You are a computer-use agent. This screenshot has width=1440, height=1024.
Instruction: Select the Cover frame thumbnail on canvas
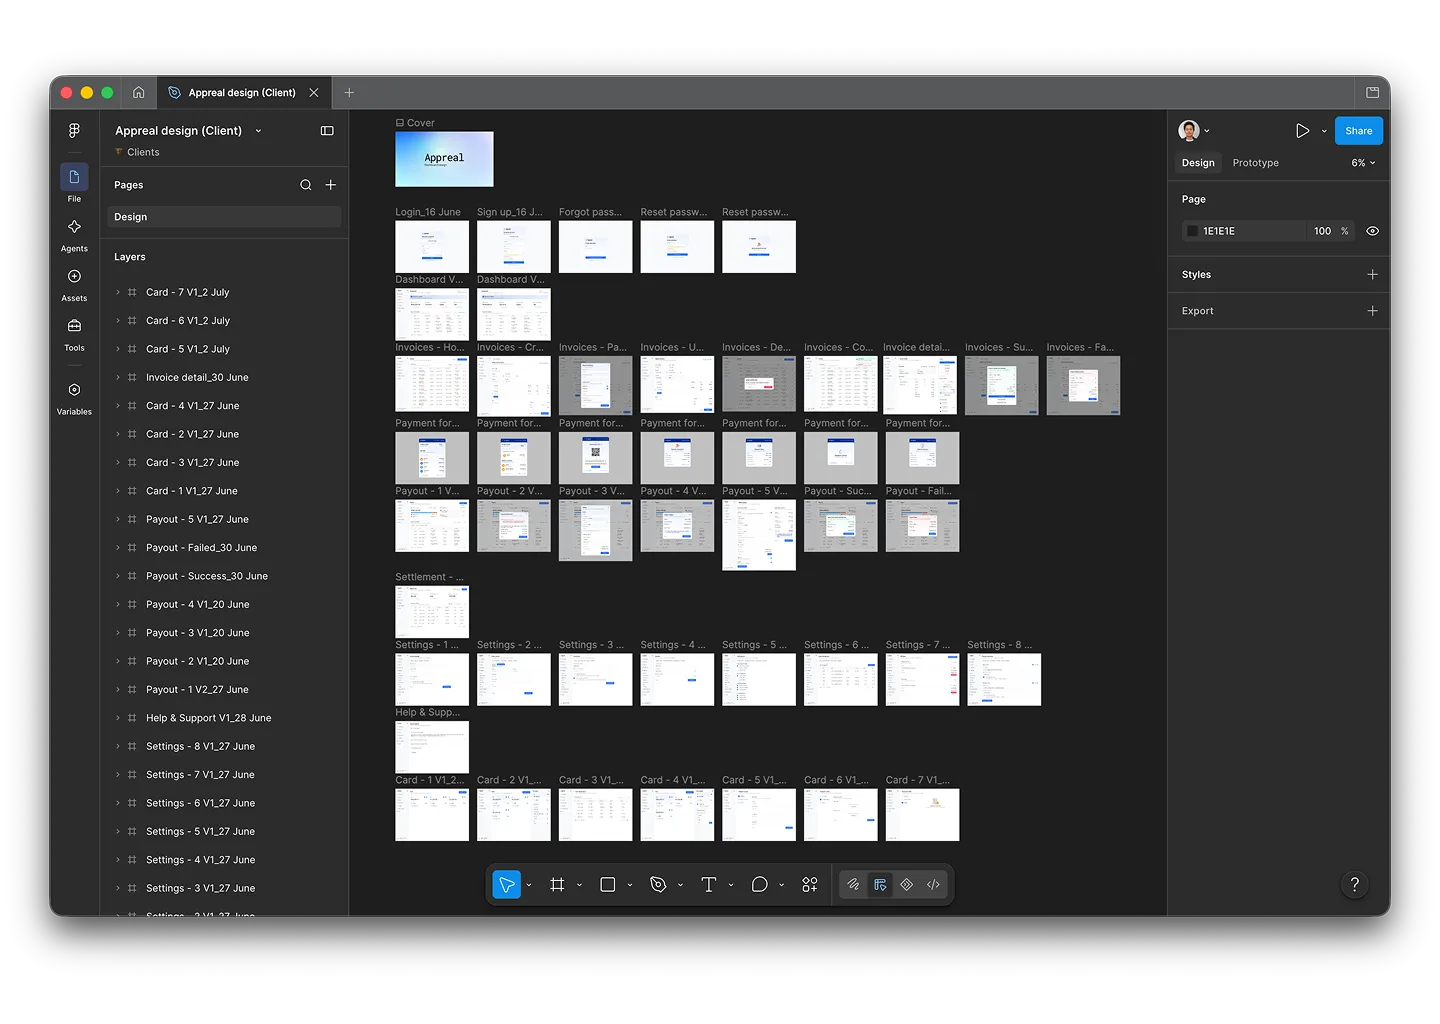[444, 159]
